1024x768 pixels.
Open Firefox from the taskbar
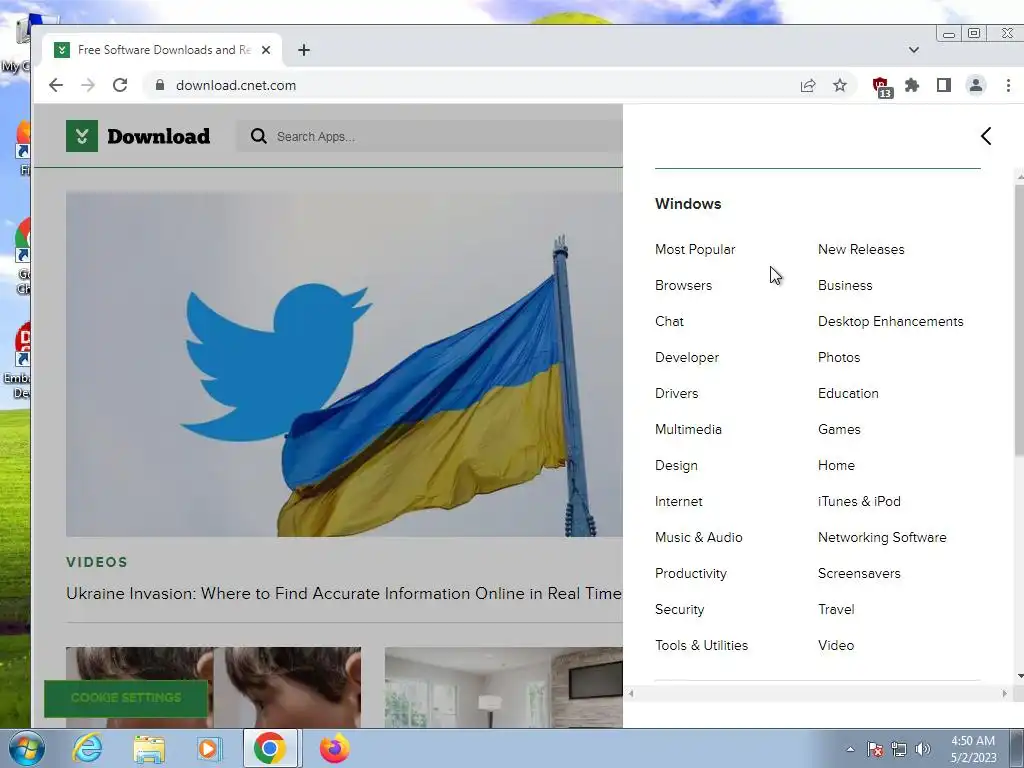(334, 748)
